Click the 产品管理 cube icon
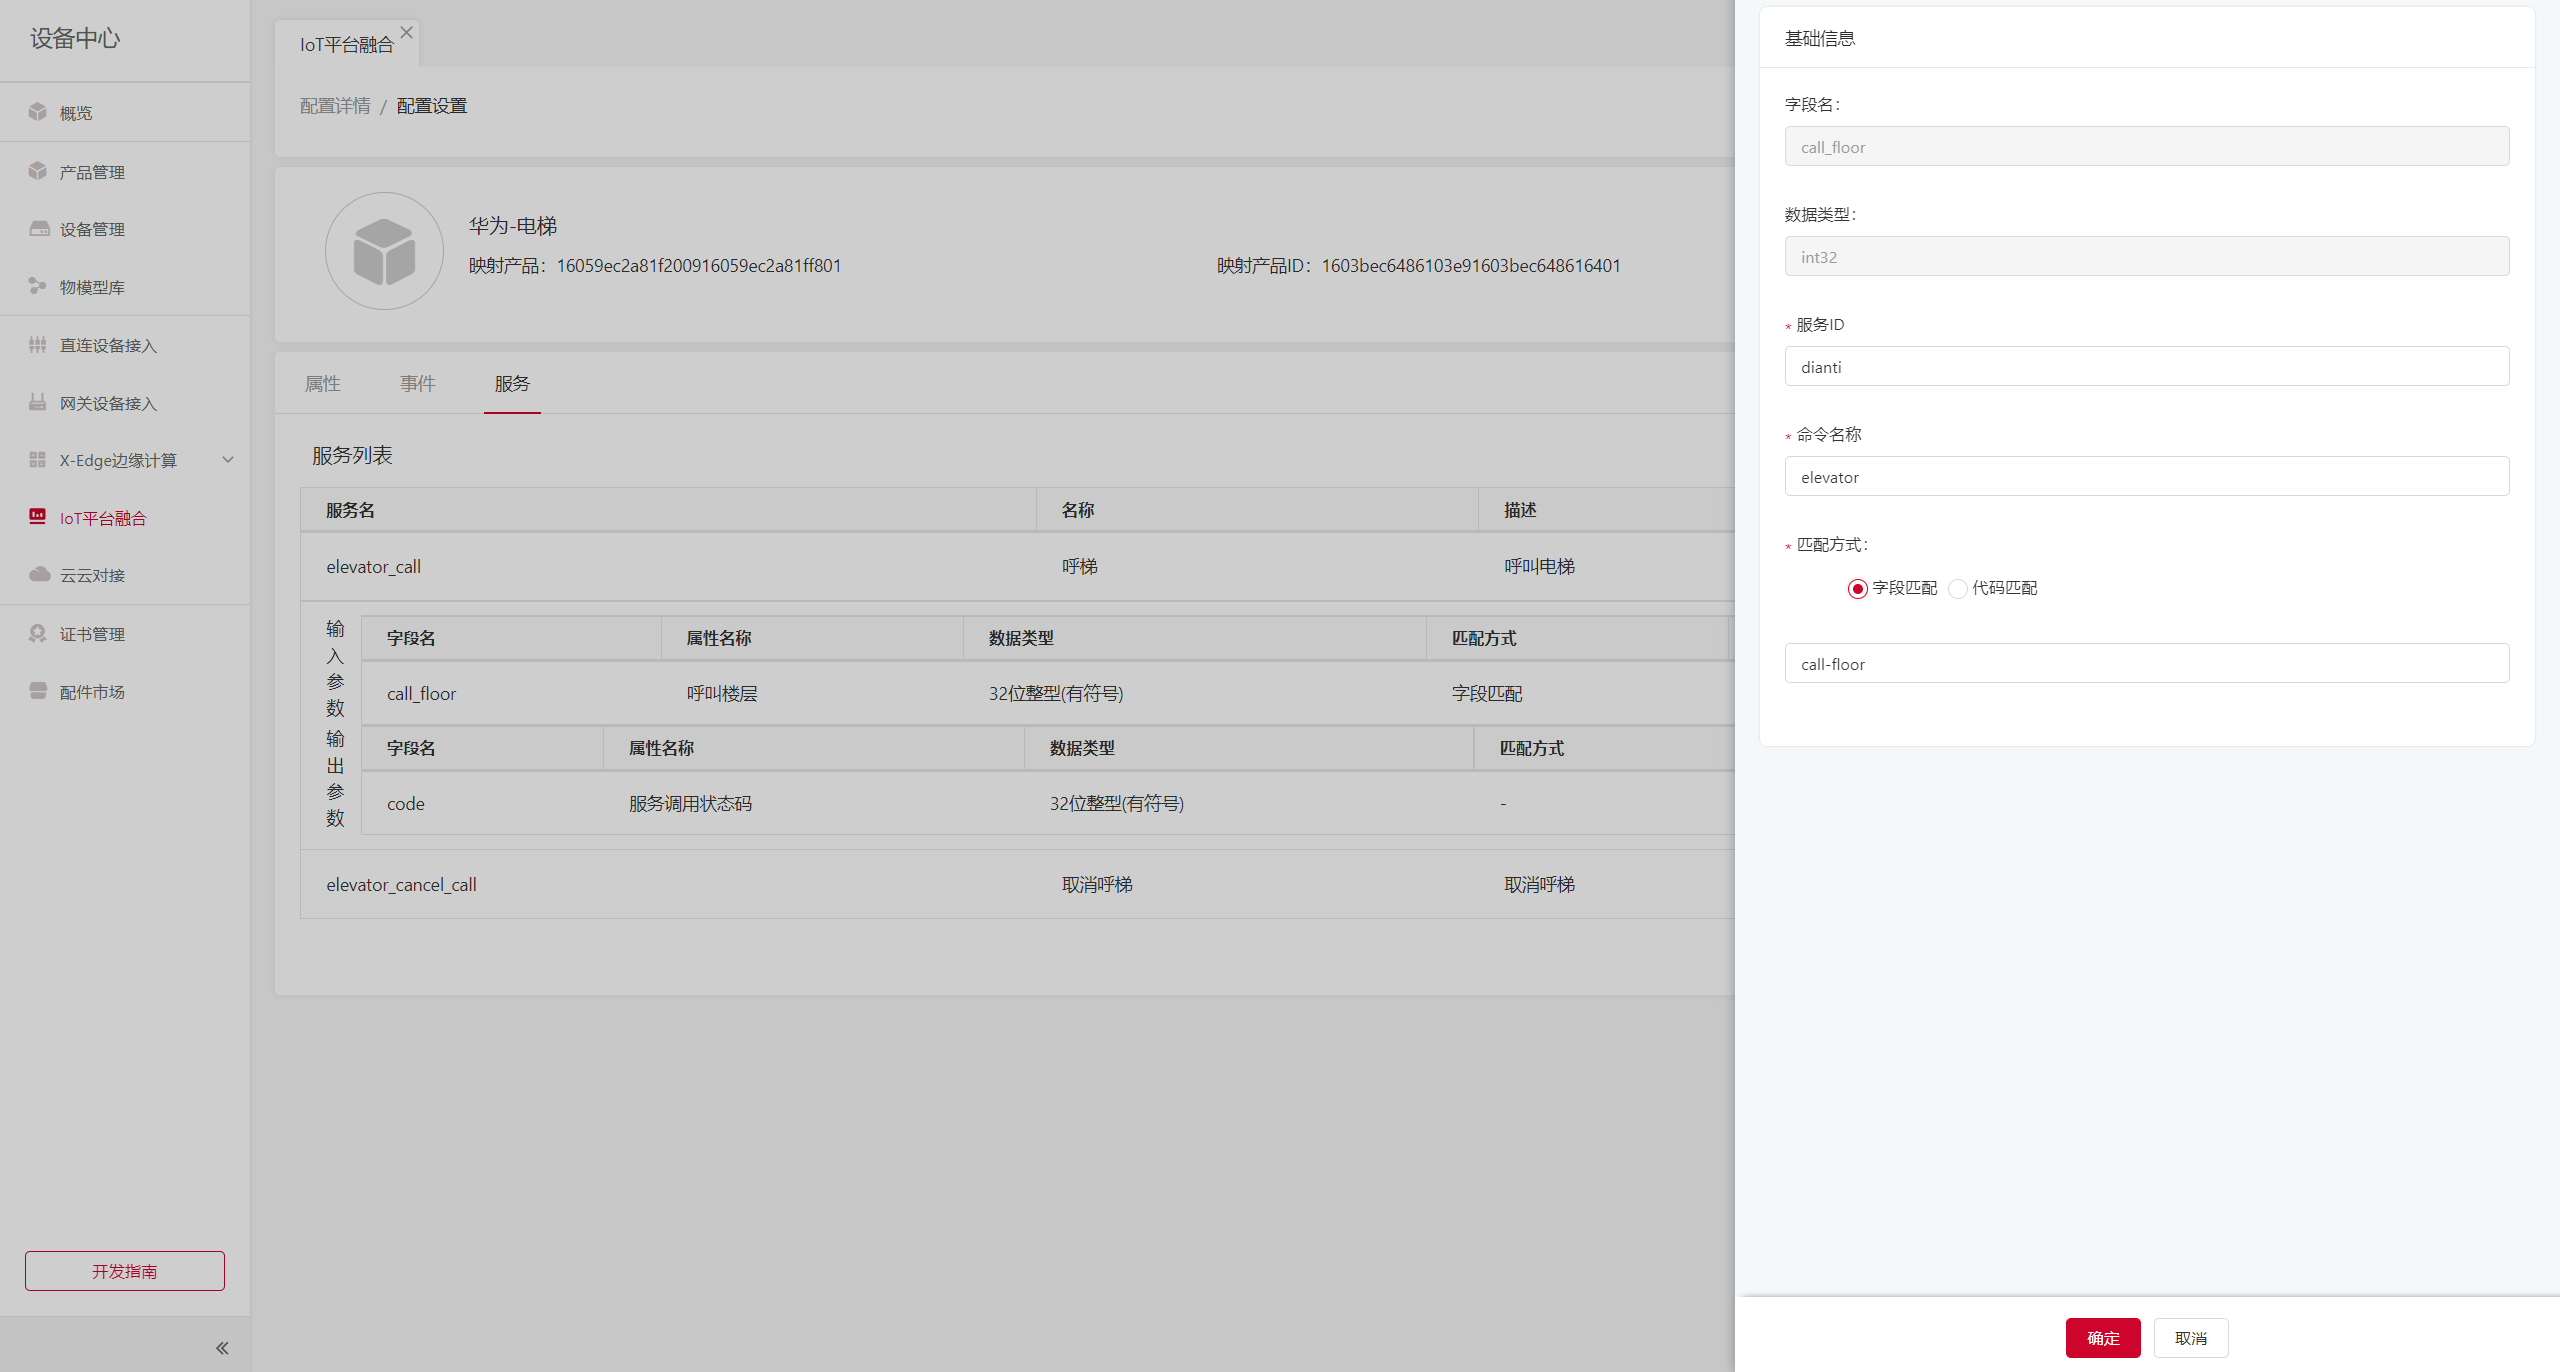This screenshot has height=1372, width=2560. pos(38,171)
